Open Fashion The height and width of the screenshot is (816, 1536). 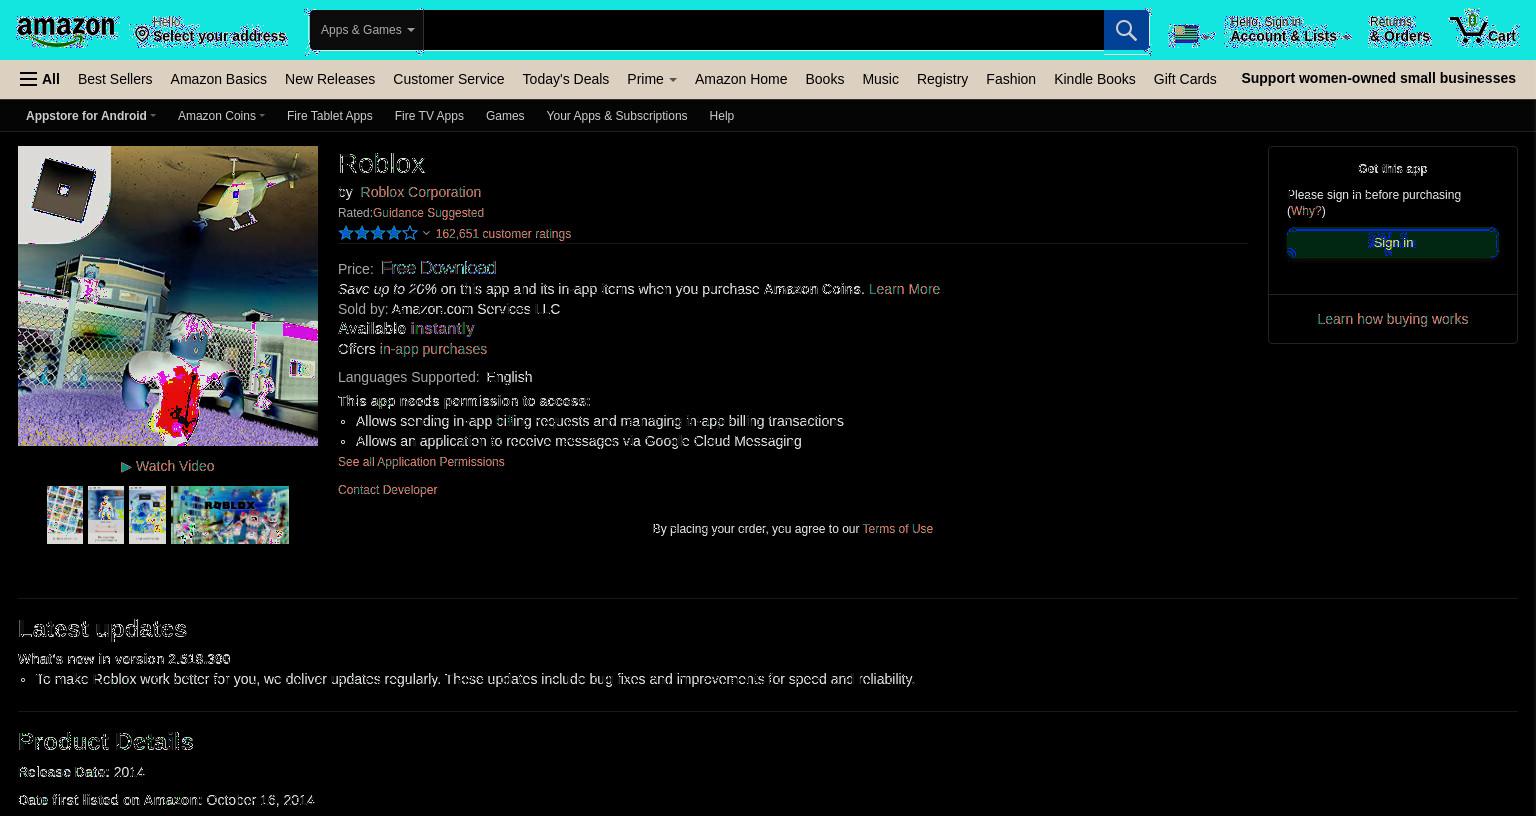point(1011,79)
